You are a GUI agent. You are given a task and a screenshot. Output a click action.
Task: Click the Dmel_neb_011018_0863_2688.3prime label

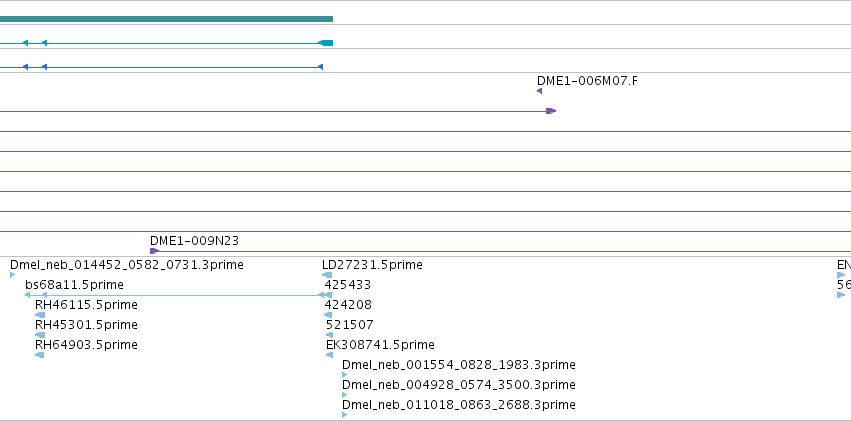pos(459,405)
